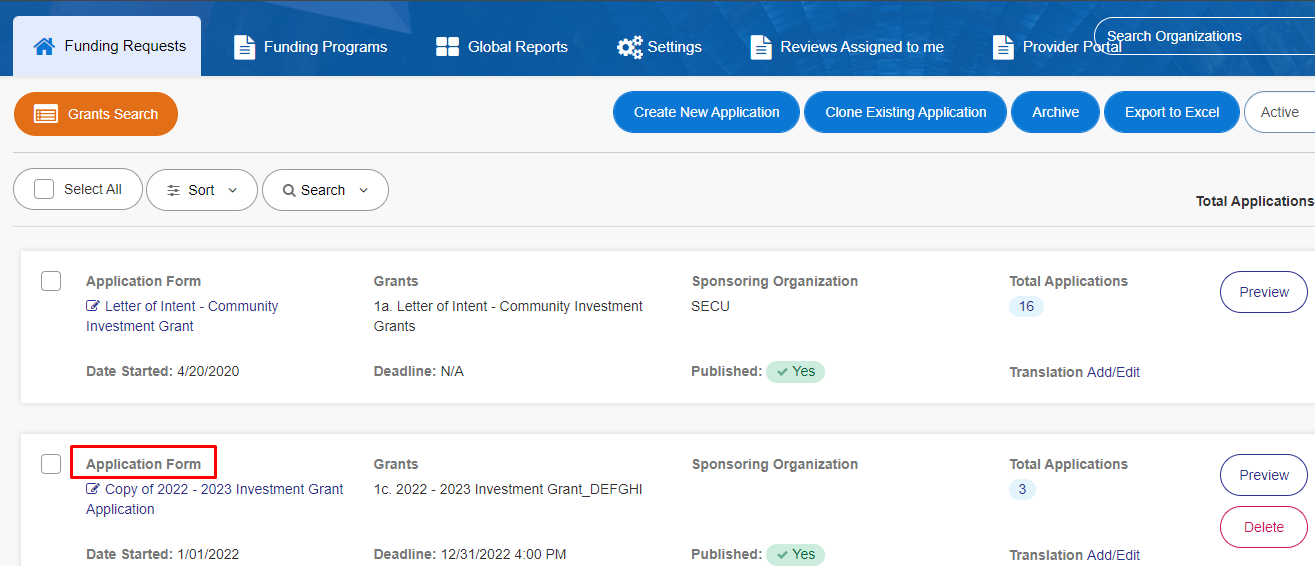This screenshot has width=1315, height=566.
Task: Click Published Yes badge in Copy of 2022 row
Action: (795, 554)
